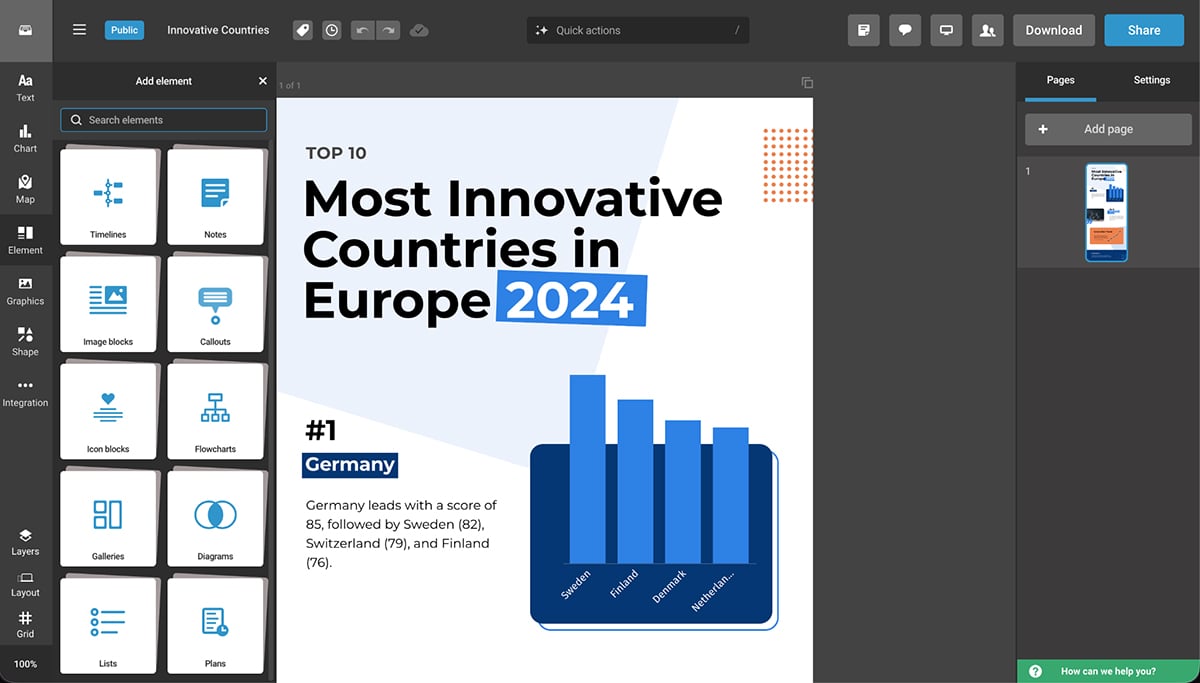The image size is (1200, 683).
Task: Switch to the Settings tab
Action: [1152, 80]
